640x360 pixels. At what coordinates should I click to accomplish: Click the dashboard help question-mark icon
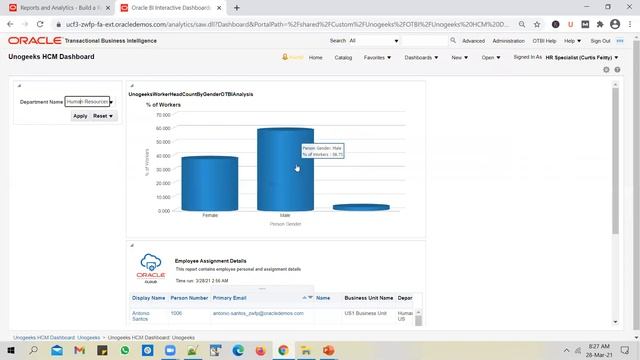click(617, 70)
